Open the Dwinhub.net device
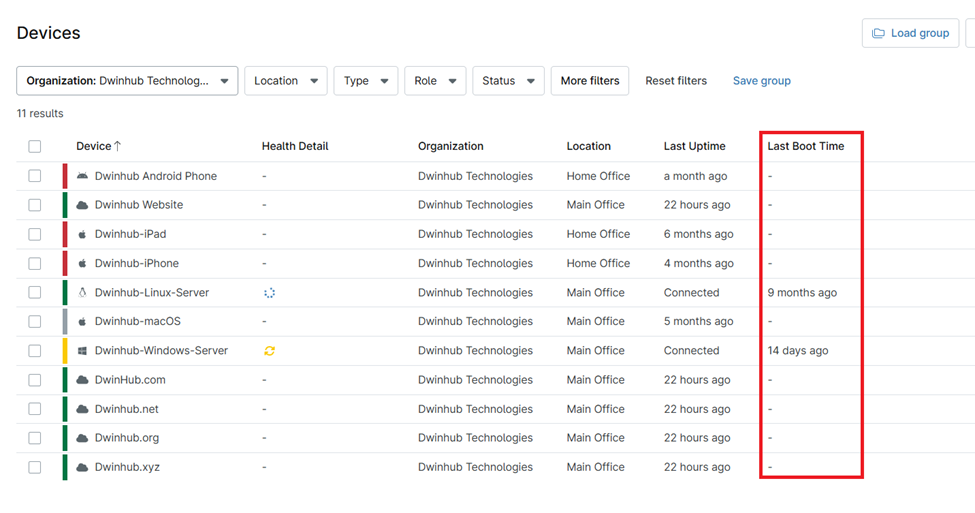975x513 pixels. pos(126,409)
